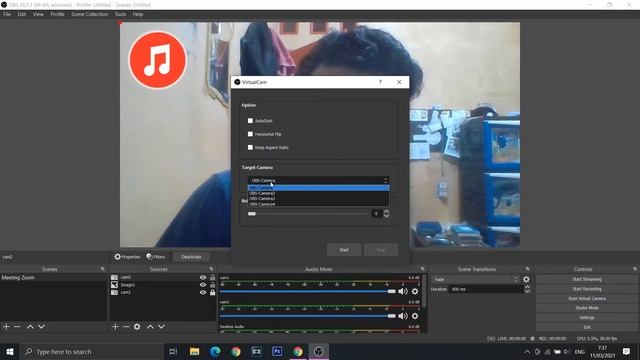Click the Start Streaming button
This screenshot has width=640, height=360.
[x=587, y=279]
